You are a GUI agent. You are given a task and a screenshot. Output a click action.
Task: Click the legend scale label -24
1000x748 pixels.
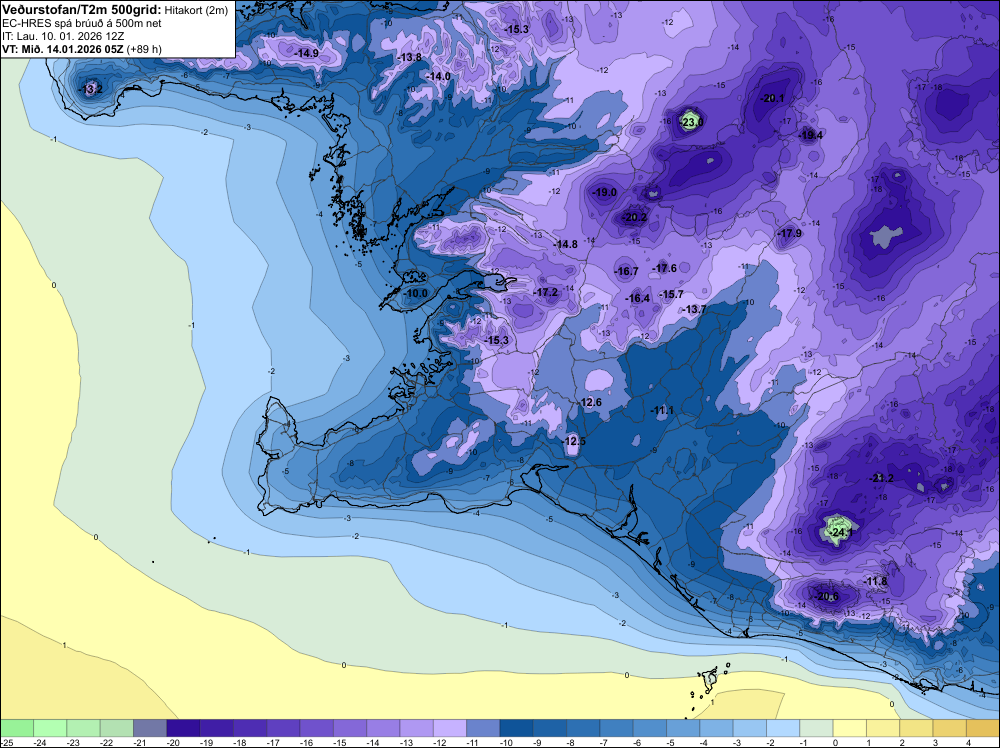40,743
